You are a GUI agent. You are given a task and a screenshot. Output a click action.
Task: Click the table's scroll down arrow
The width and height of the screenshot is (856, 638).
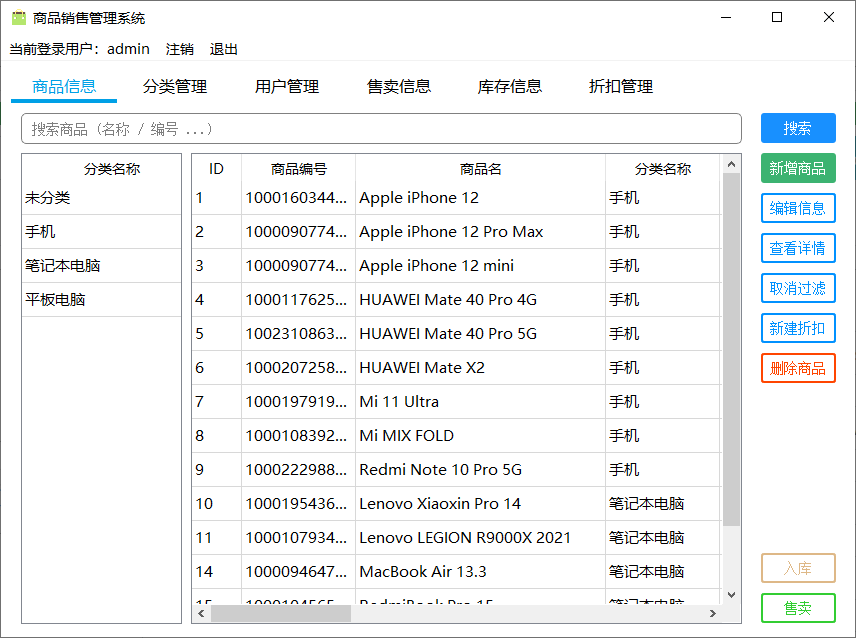point(732,595)
